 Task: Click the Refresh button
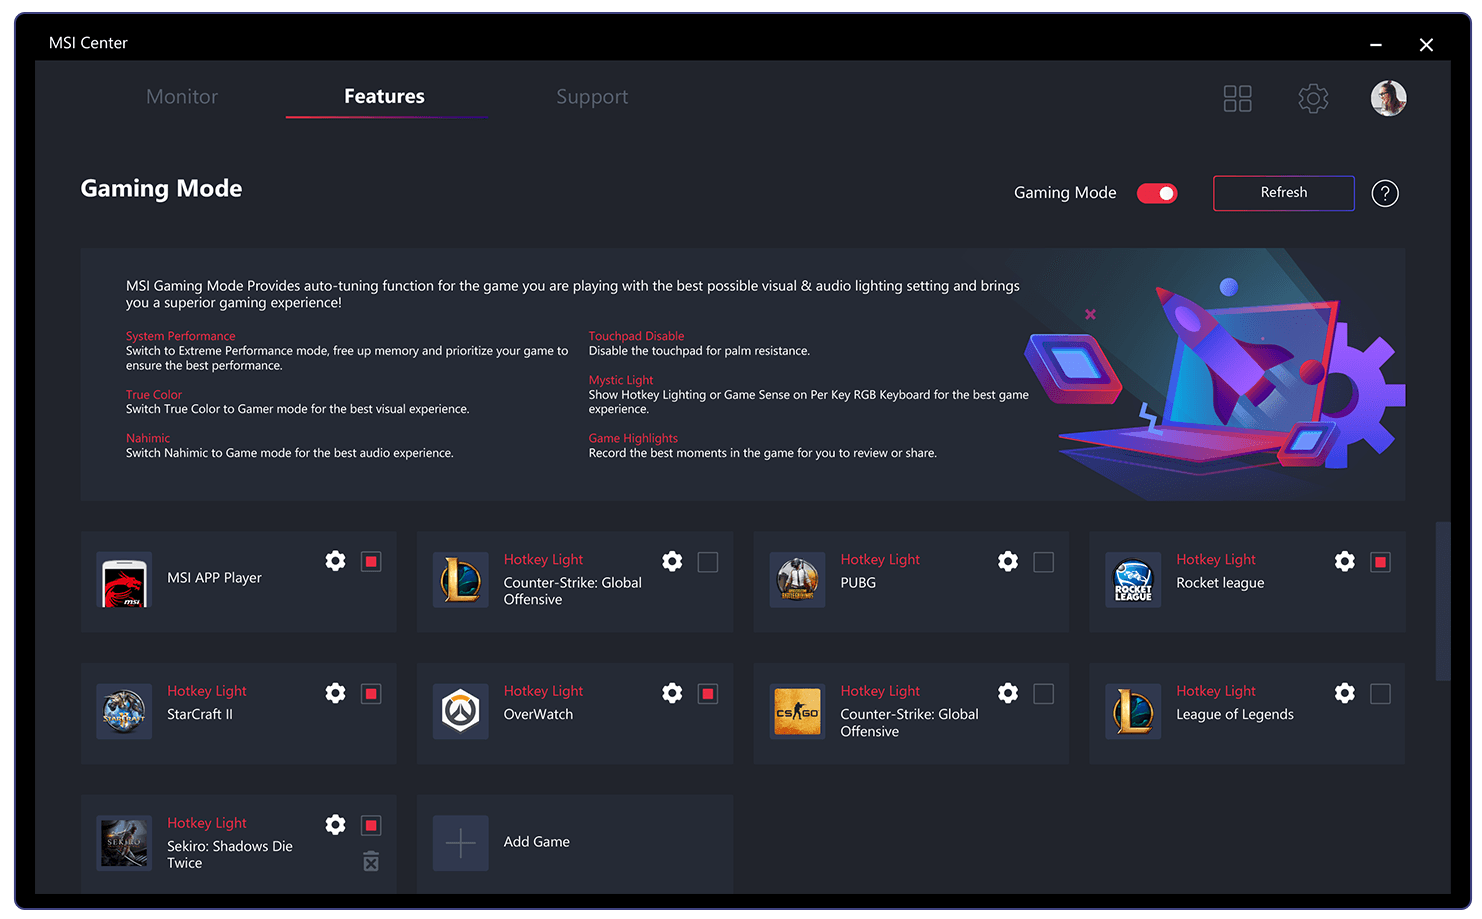point(1284,193)
